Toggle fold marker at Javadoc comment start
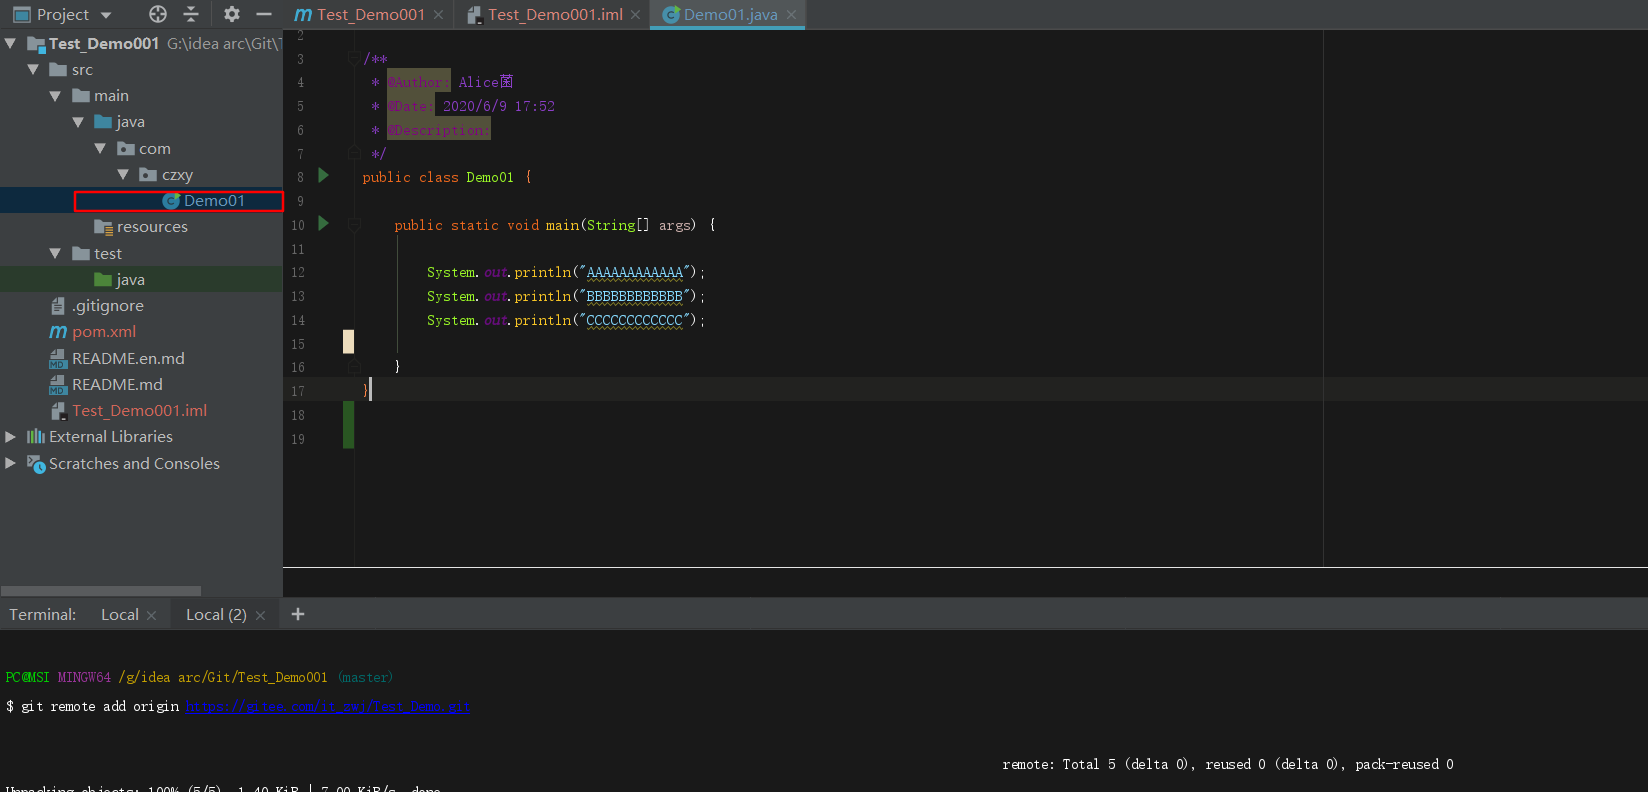Viewport: 1648px width, 792px height. 354,59
